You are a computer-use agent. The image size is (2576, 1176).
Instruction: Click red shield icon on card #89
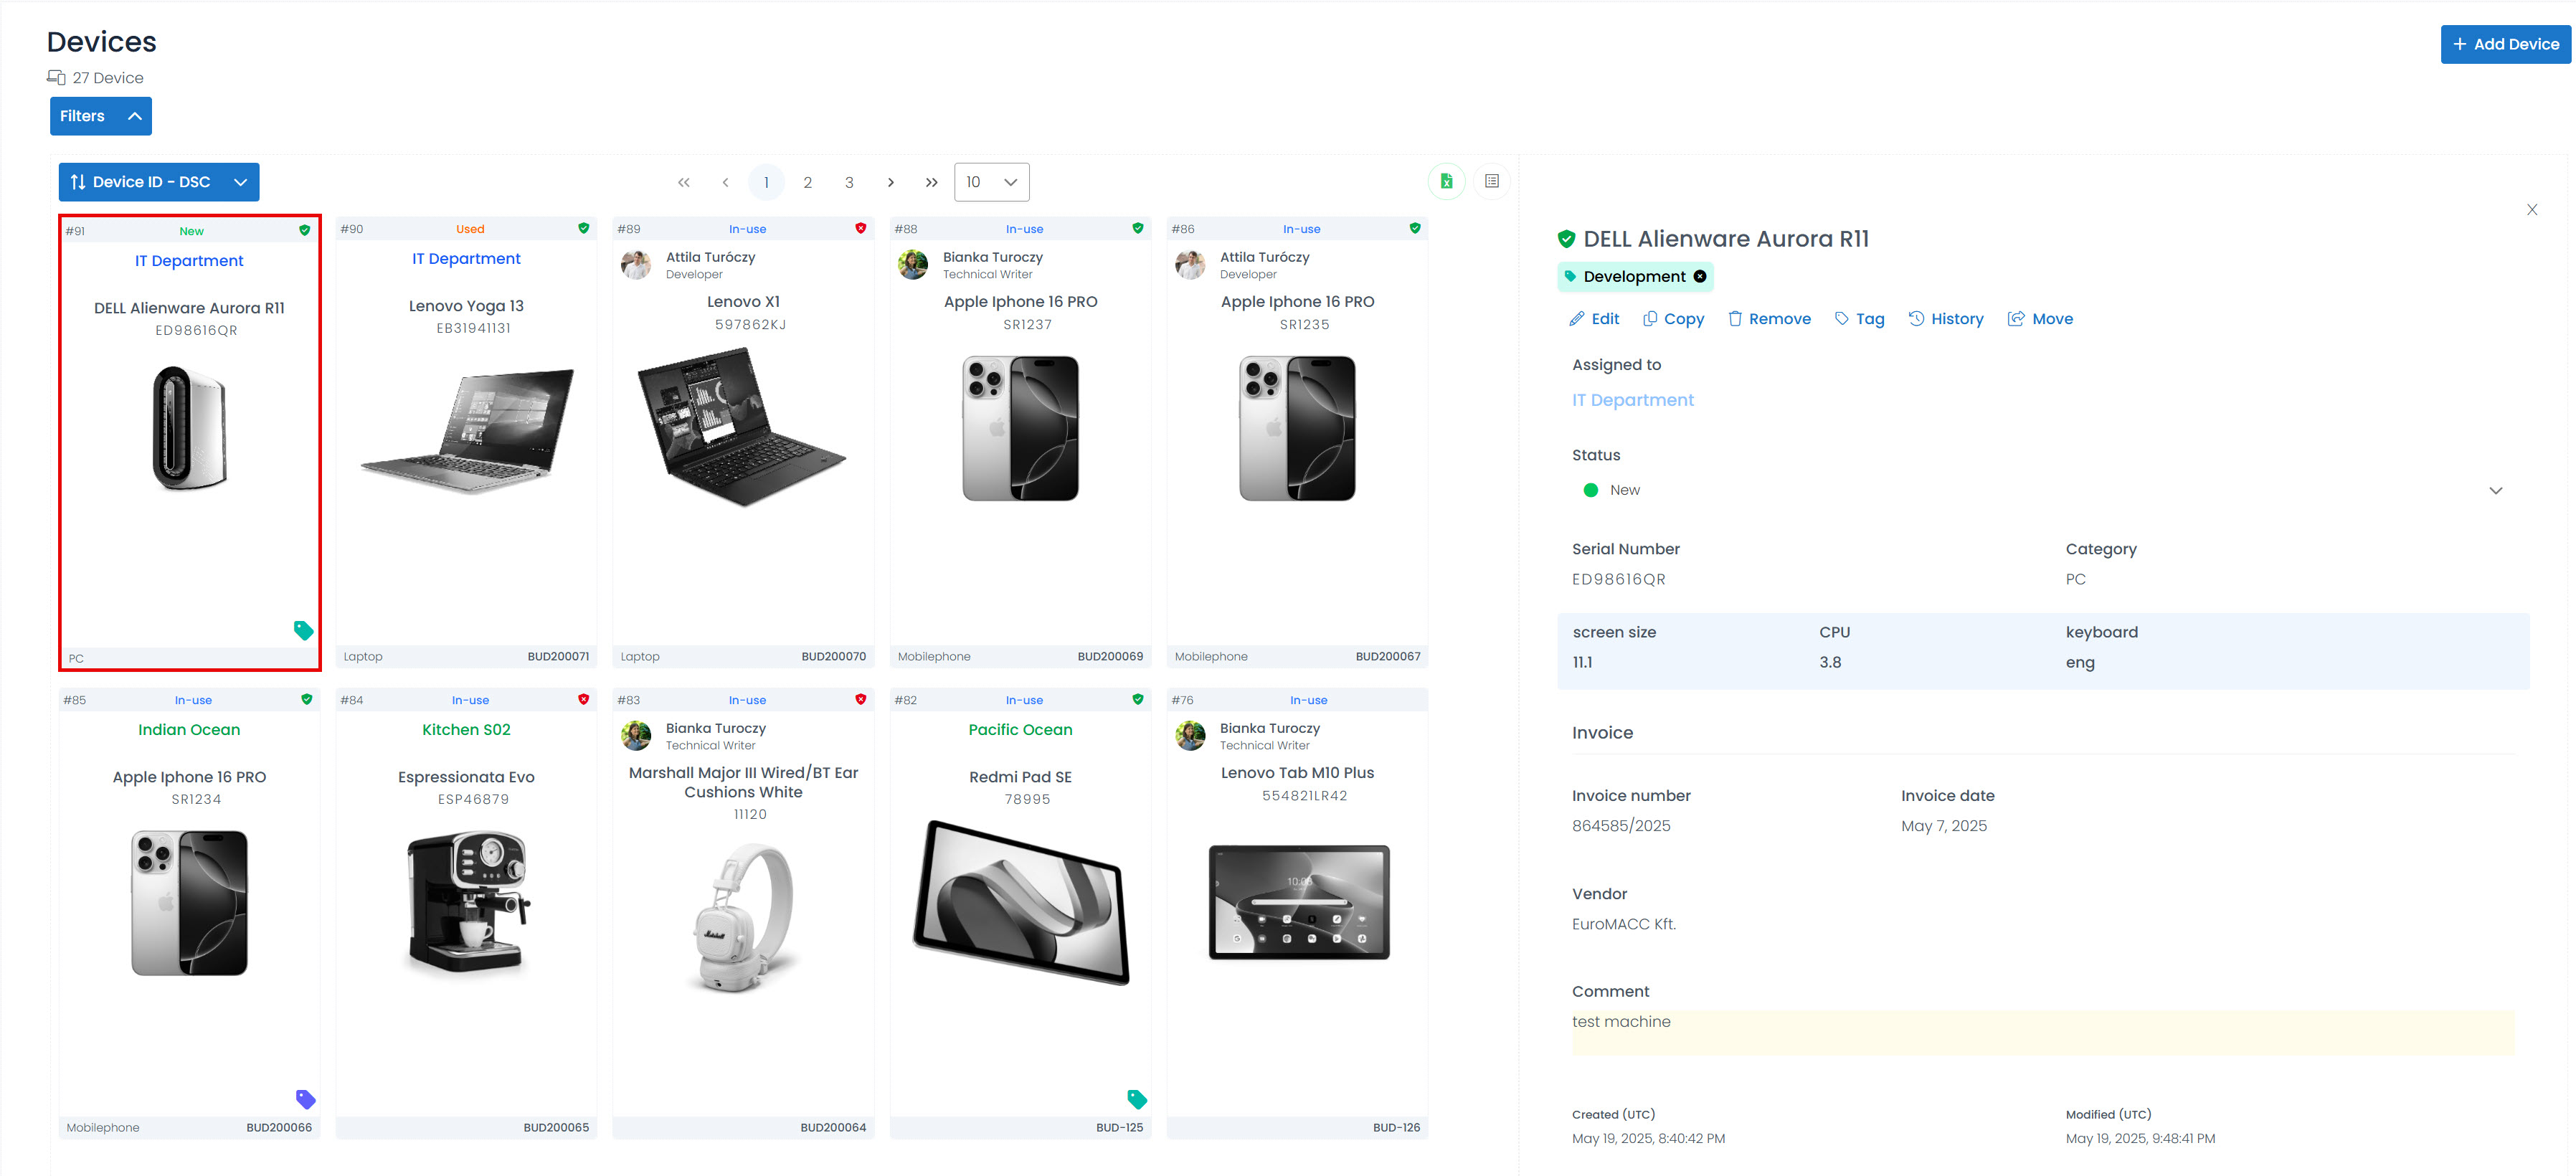pyautogui.click(x=860, y=228)
